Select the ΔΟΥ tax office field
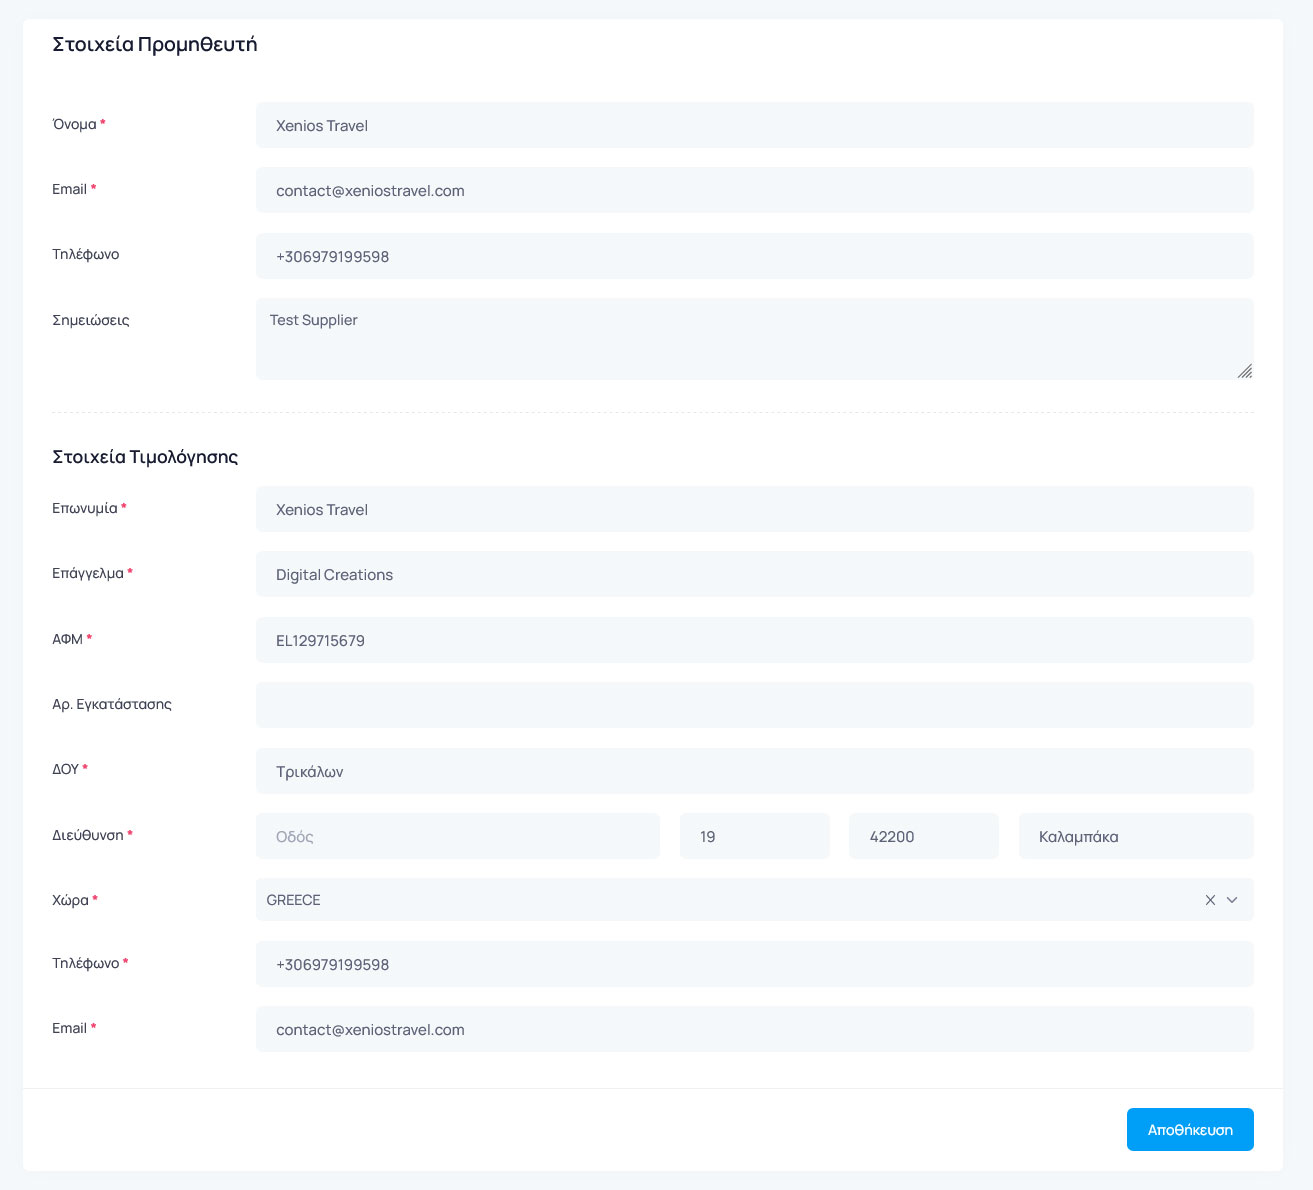1313x1190 pixels. (x=754, y=772)
